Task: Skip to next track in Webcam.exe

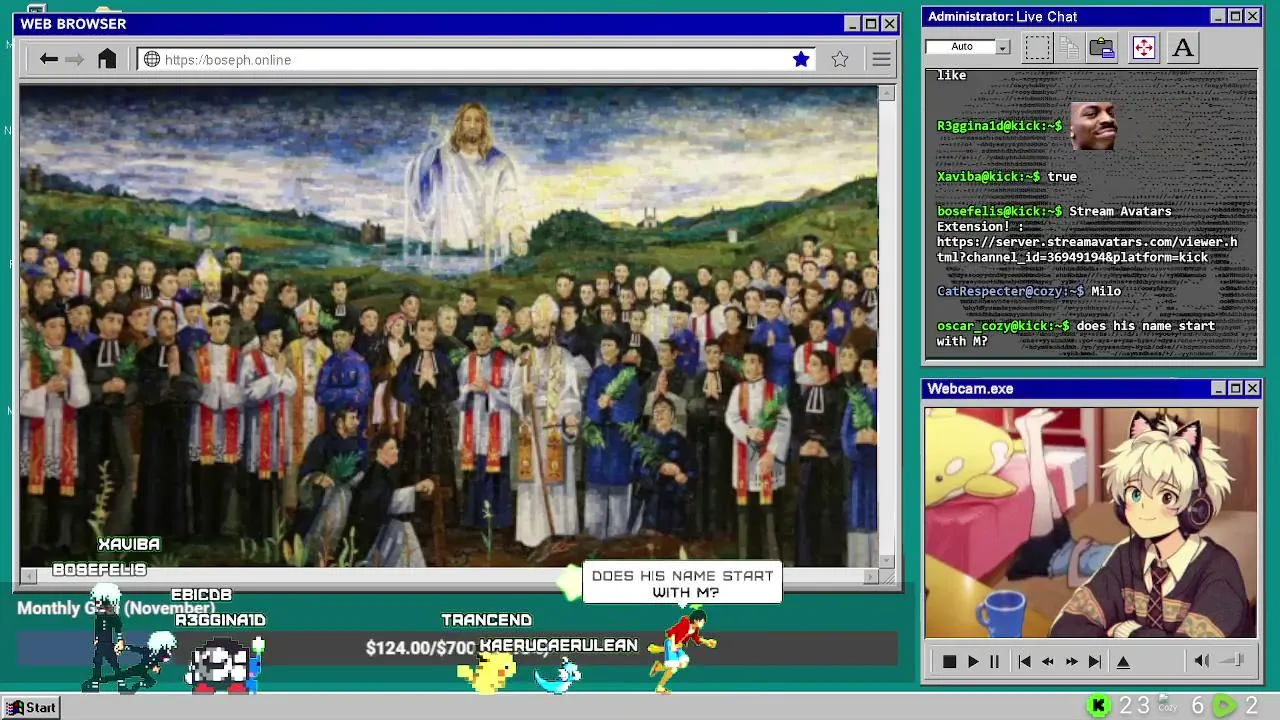Action: coord(1095,661)
